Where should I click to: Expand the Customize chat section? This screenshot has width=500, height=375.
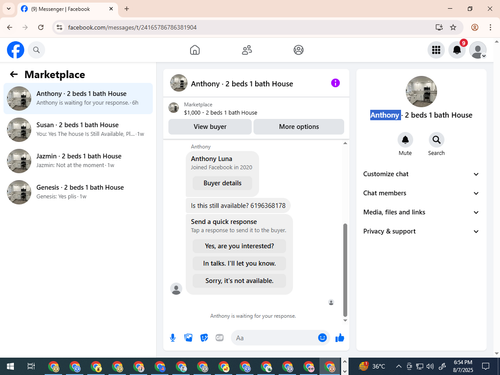point(421,174)
